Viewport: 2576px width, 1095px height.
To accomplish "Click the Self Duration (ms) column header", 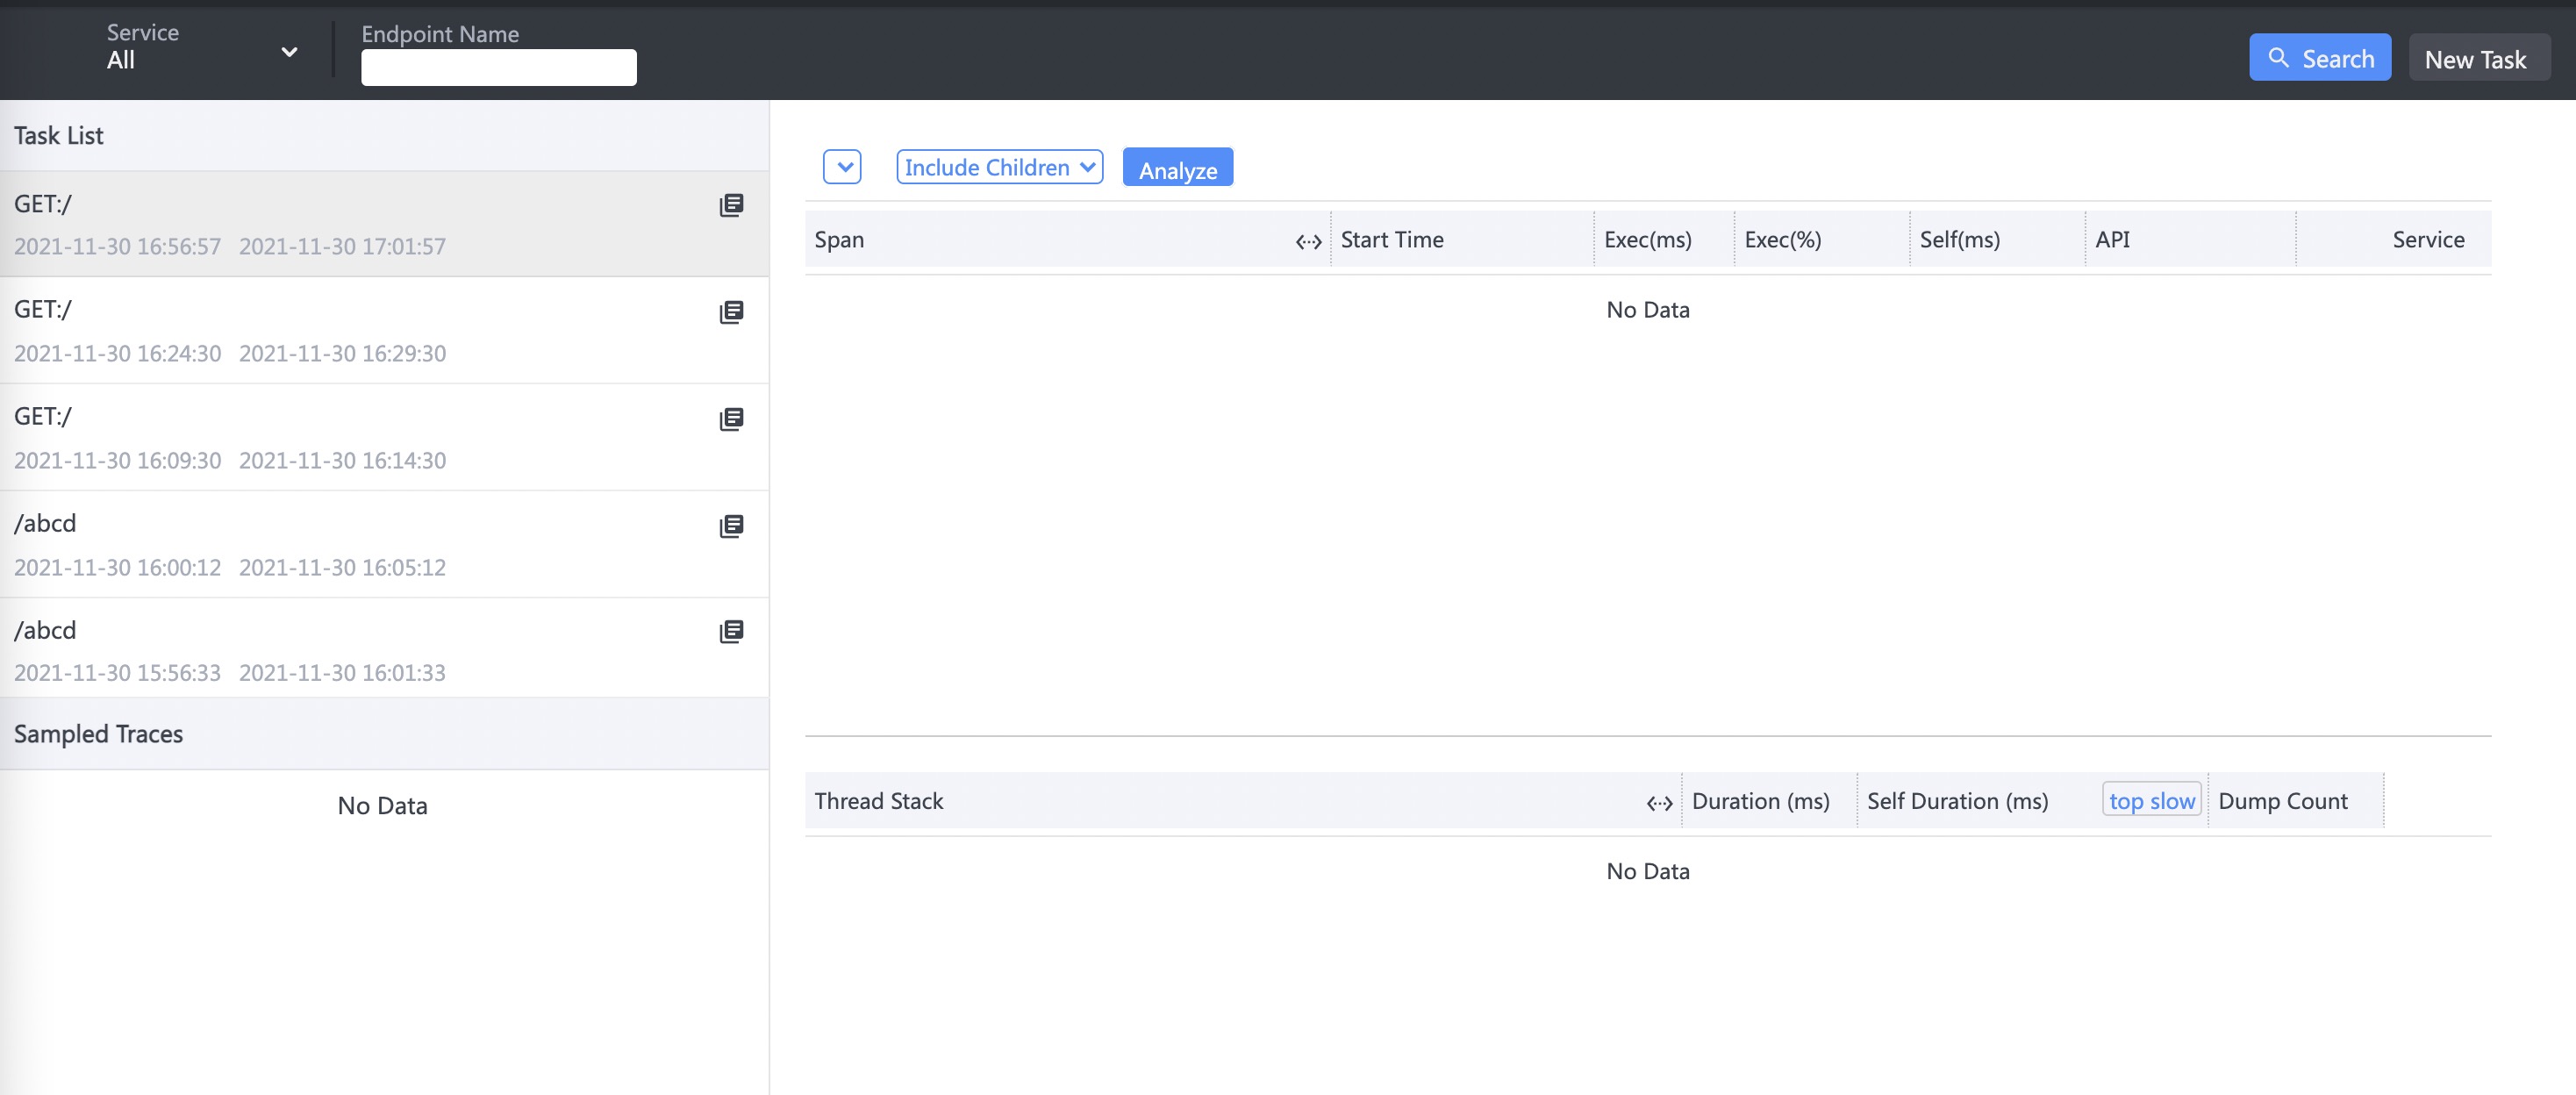I will click(x=1957, y=801).
